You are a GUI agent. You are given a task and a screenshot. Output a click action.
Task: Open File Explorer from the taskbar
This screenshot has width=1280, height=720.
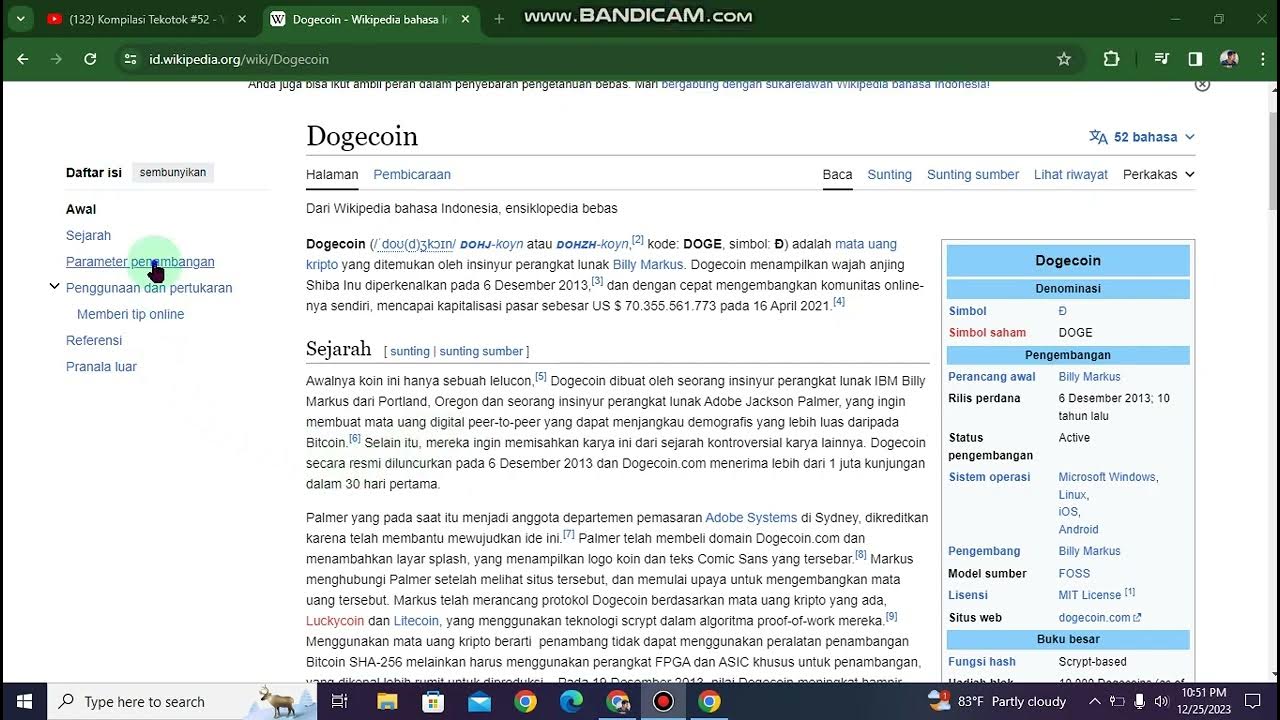387,701
